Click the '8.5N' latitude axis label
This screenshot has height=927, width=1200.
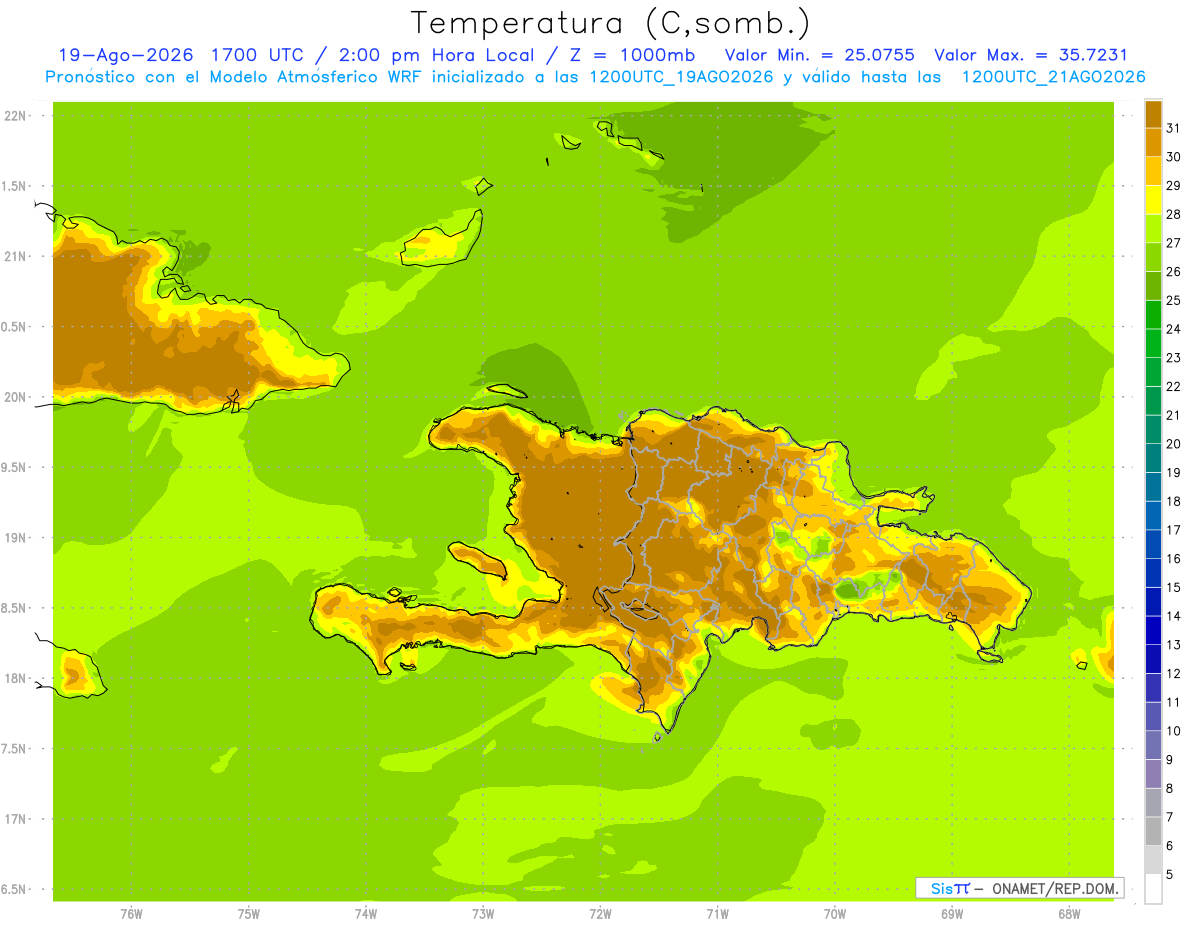(15, 608)
